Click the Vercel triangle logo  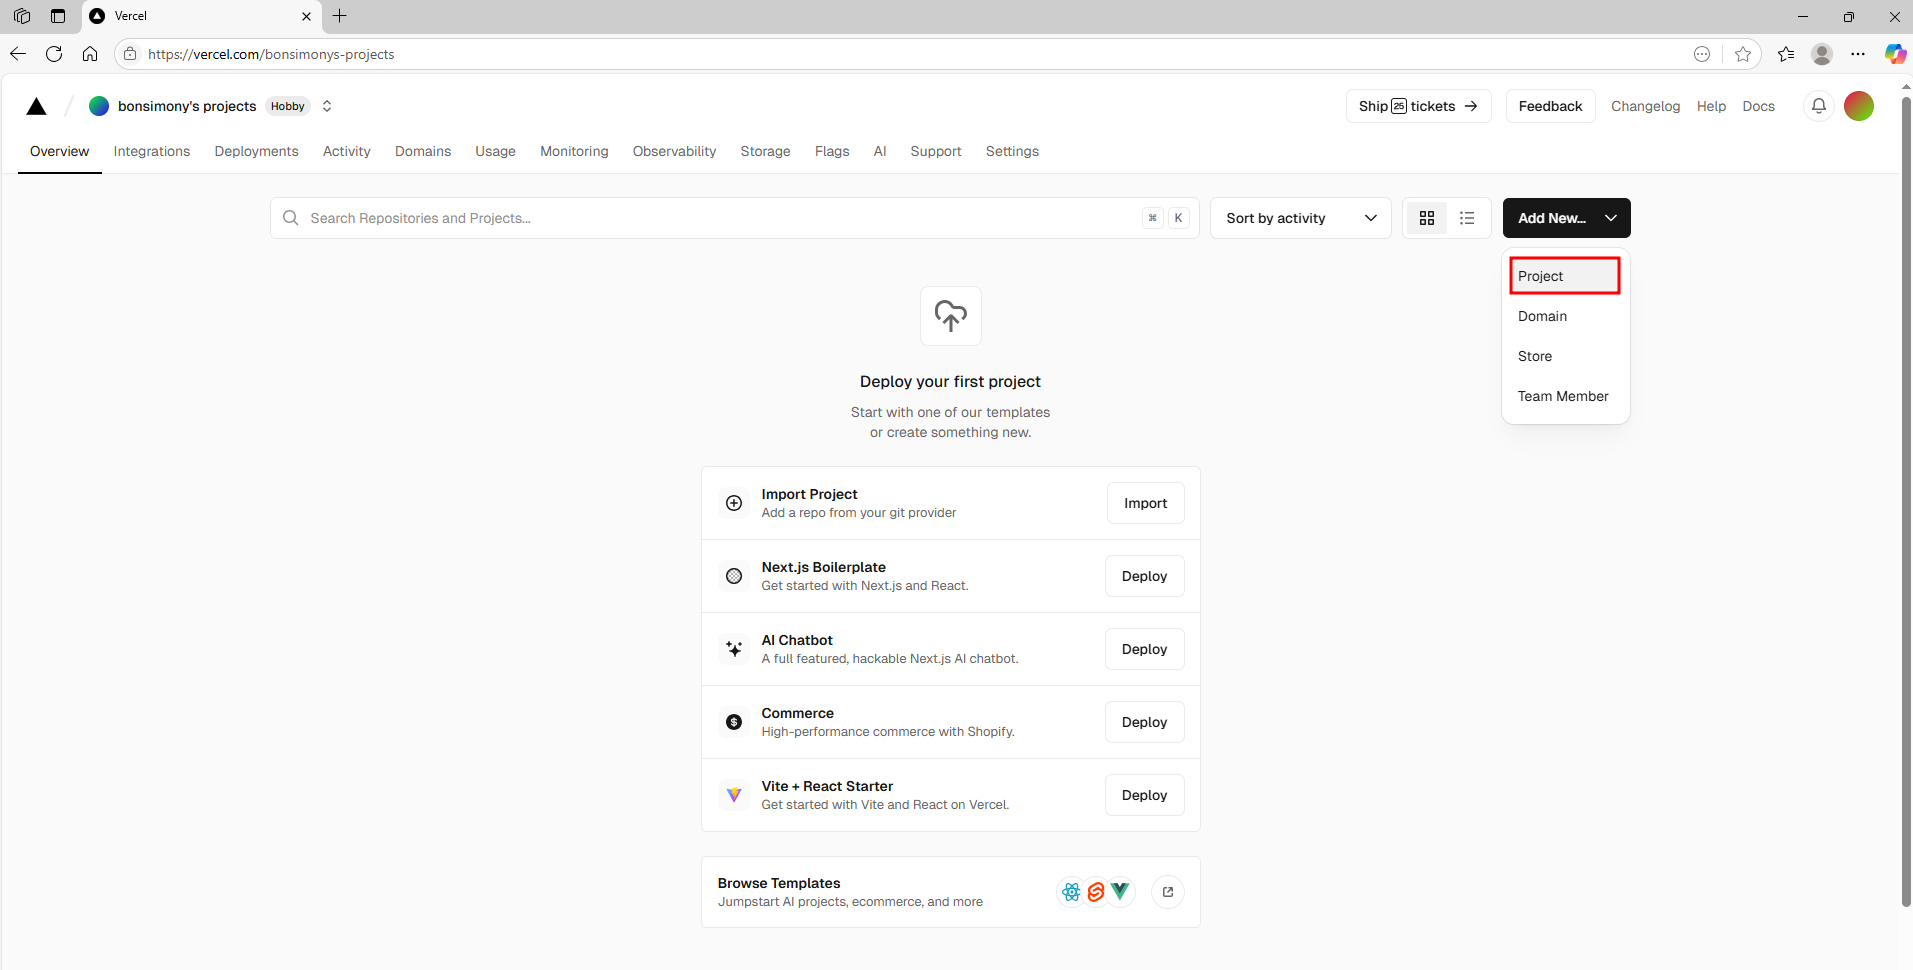[x=37, y=106]
